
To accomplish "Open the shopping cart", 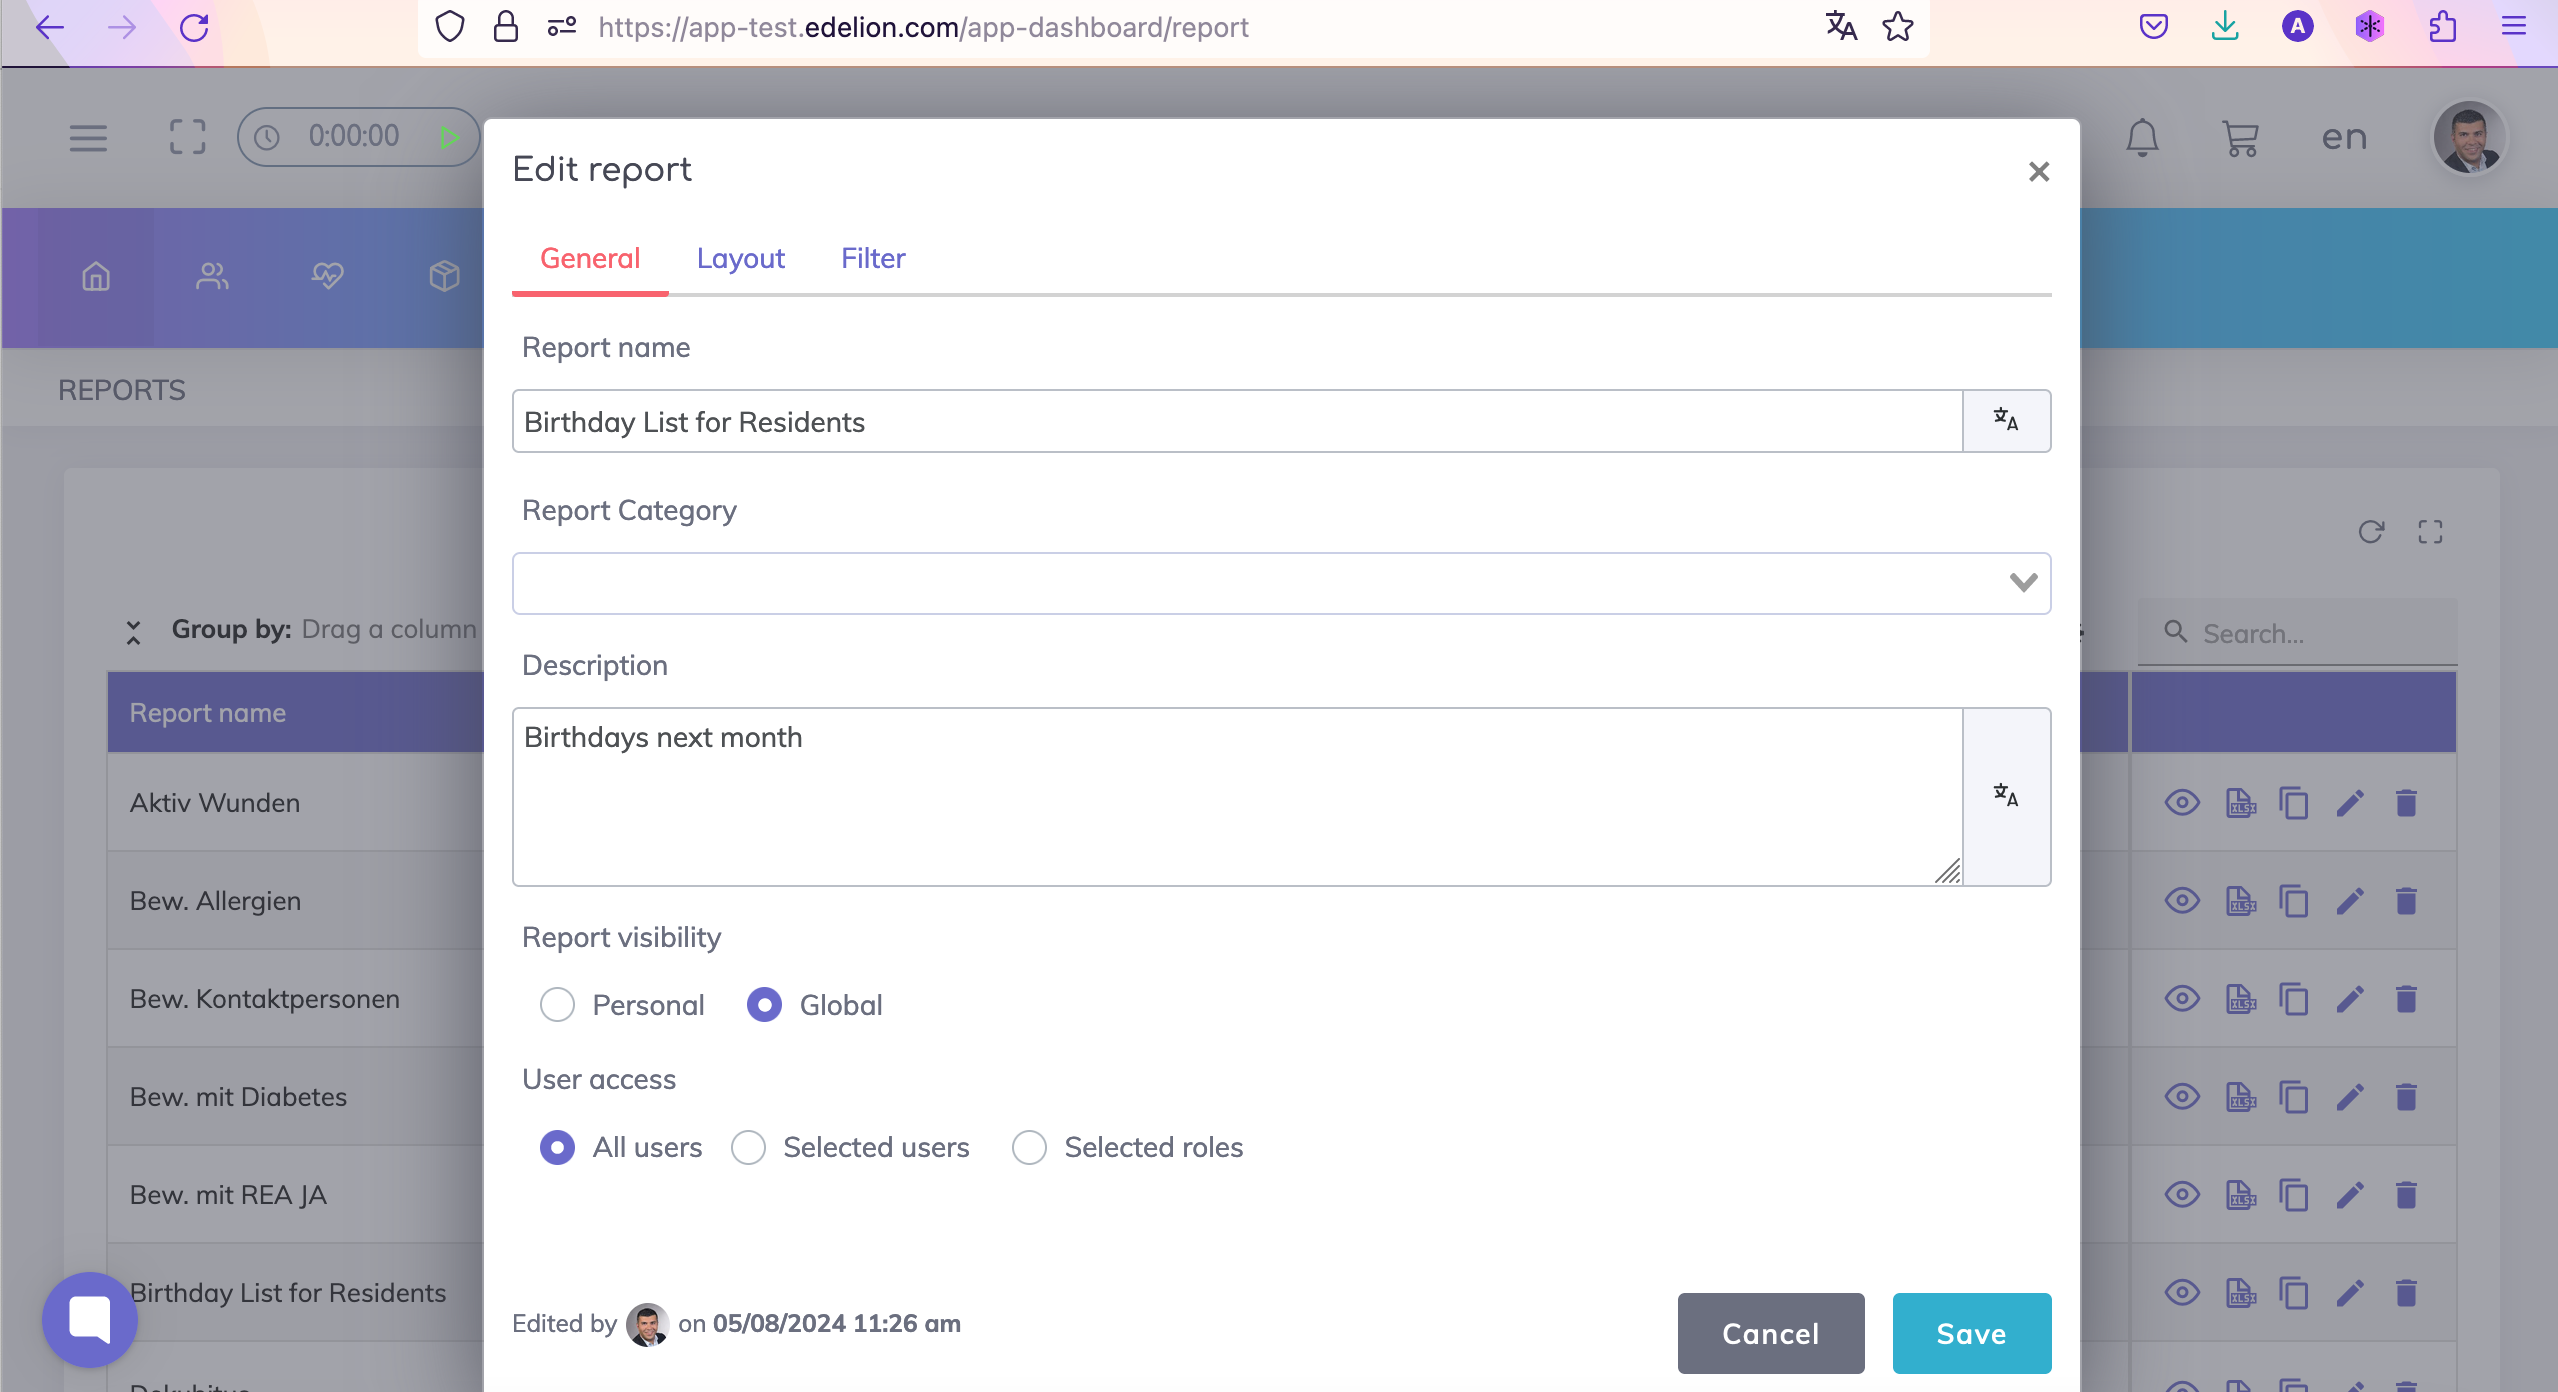I will click(2240, 138).
